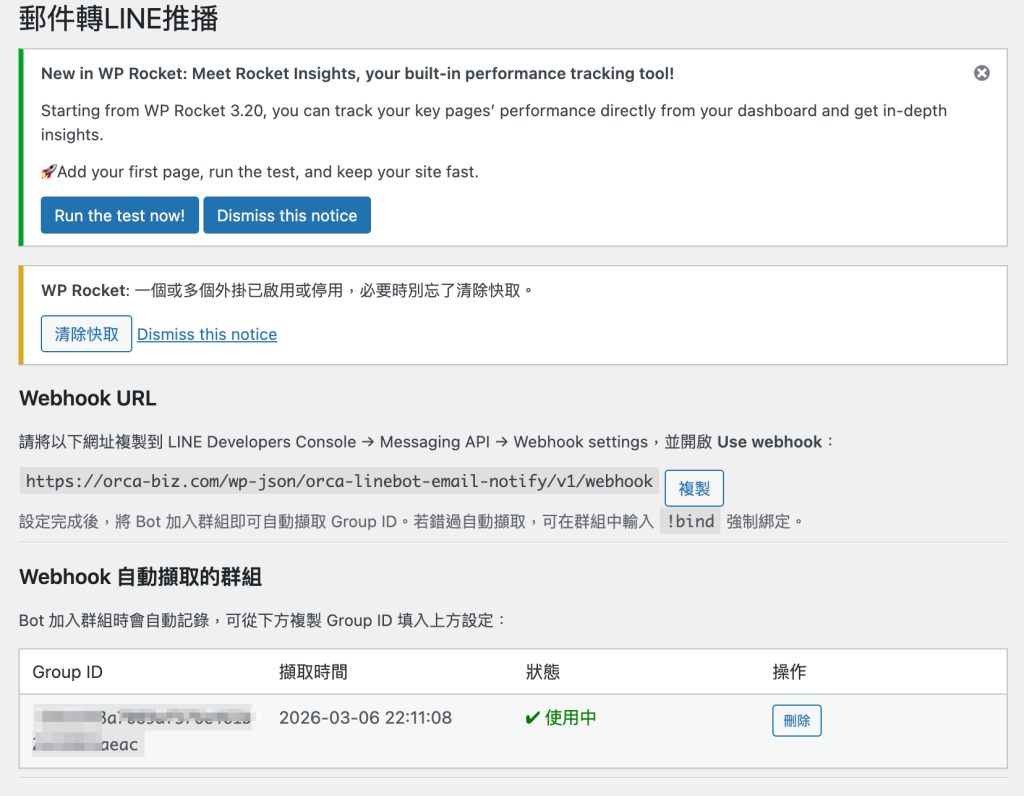Close the Rocket Insights notice with X icon

(x=981, y=73)
